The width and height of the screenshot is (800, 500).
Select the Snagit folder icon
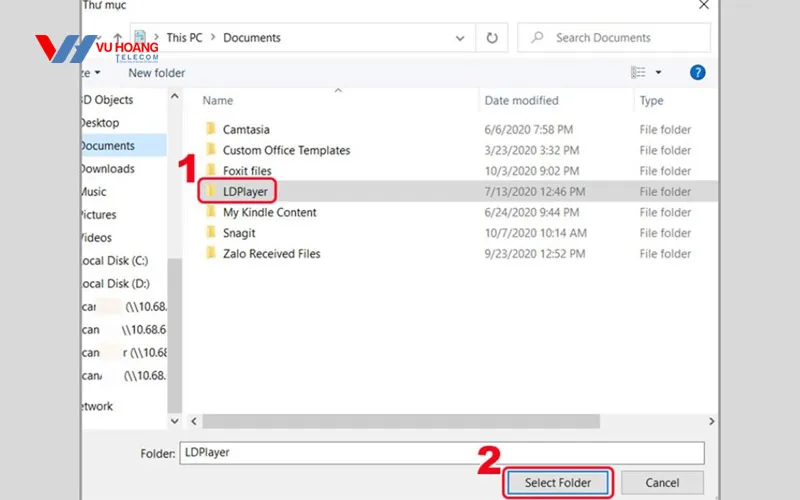click(x=210, y=232)
